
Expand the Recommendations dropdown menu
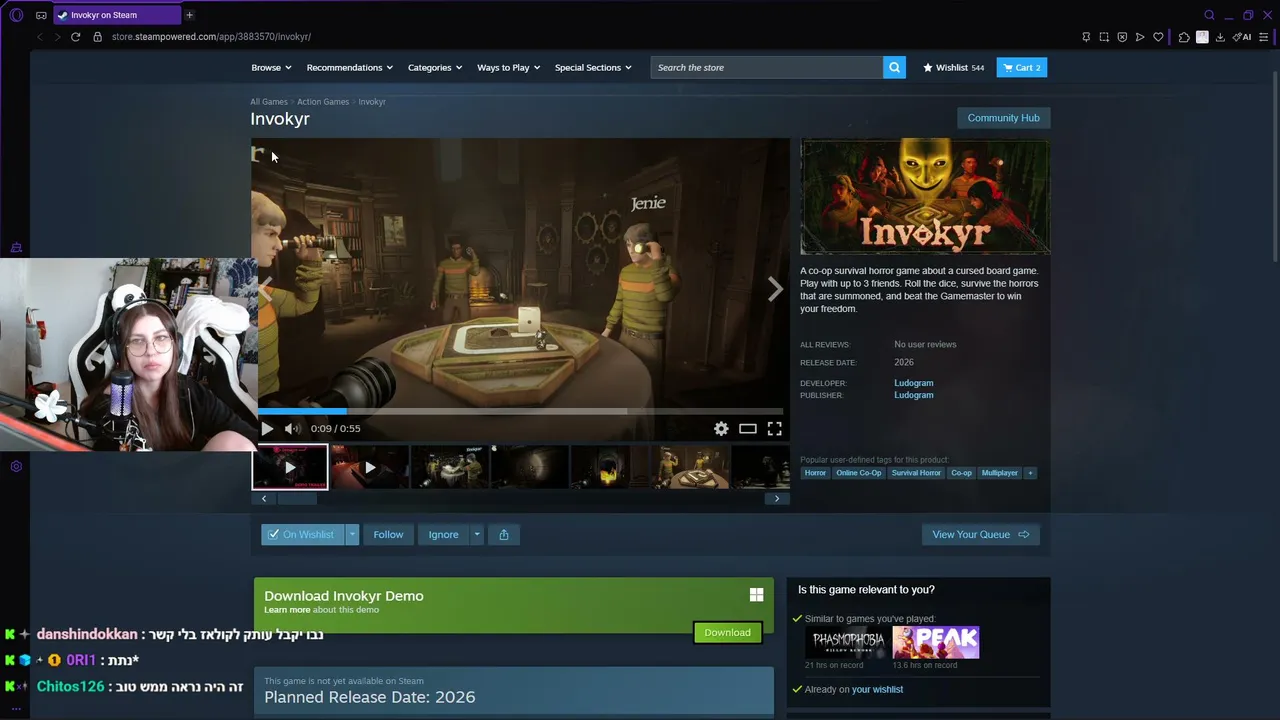pyautogui.click(x=350, y=67)
